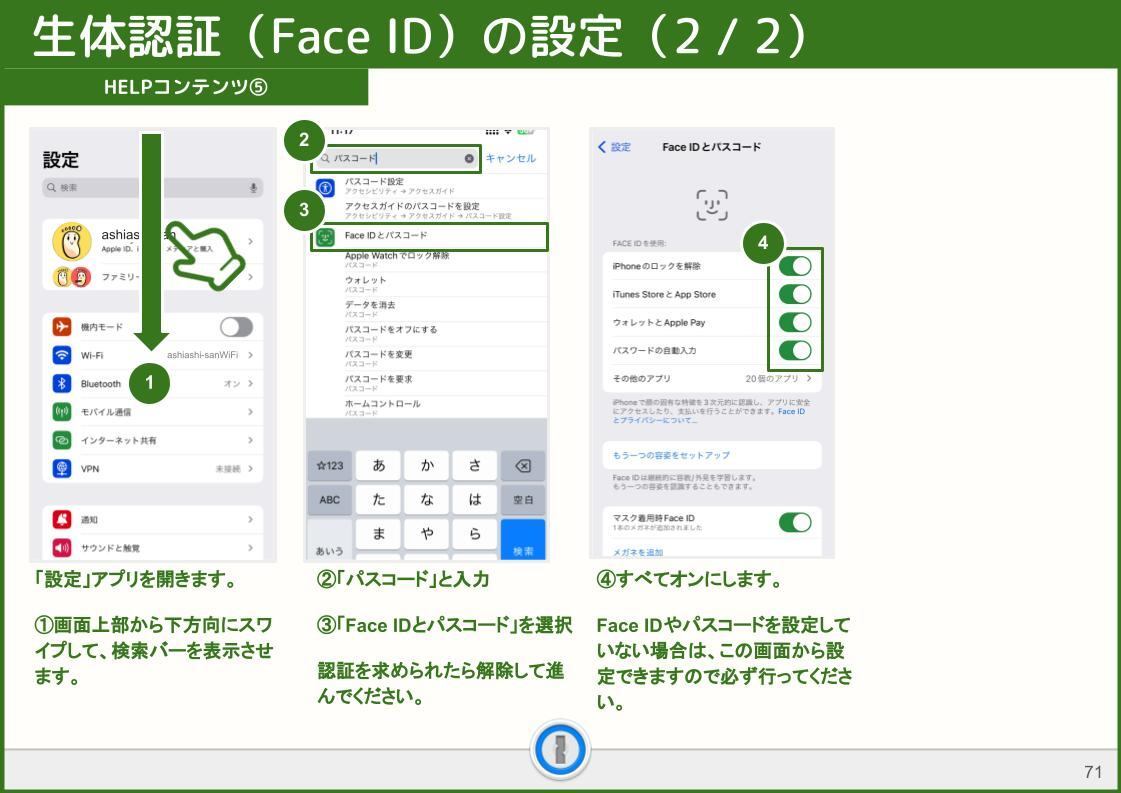
Task: Tap the 空白 space key
Action: [x=523, y=500]
